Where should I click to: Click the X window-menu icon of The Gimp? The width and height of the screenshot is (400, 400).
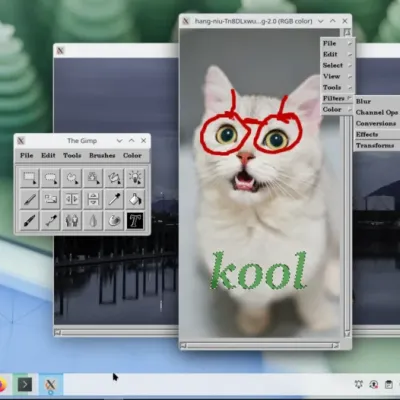(21, 141)
